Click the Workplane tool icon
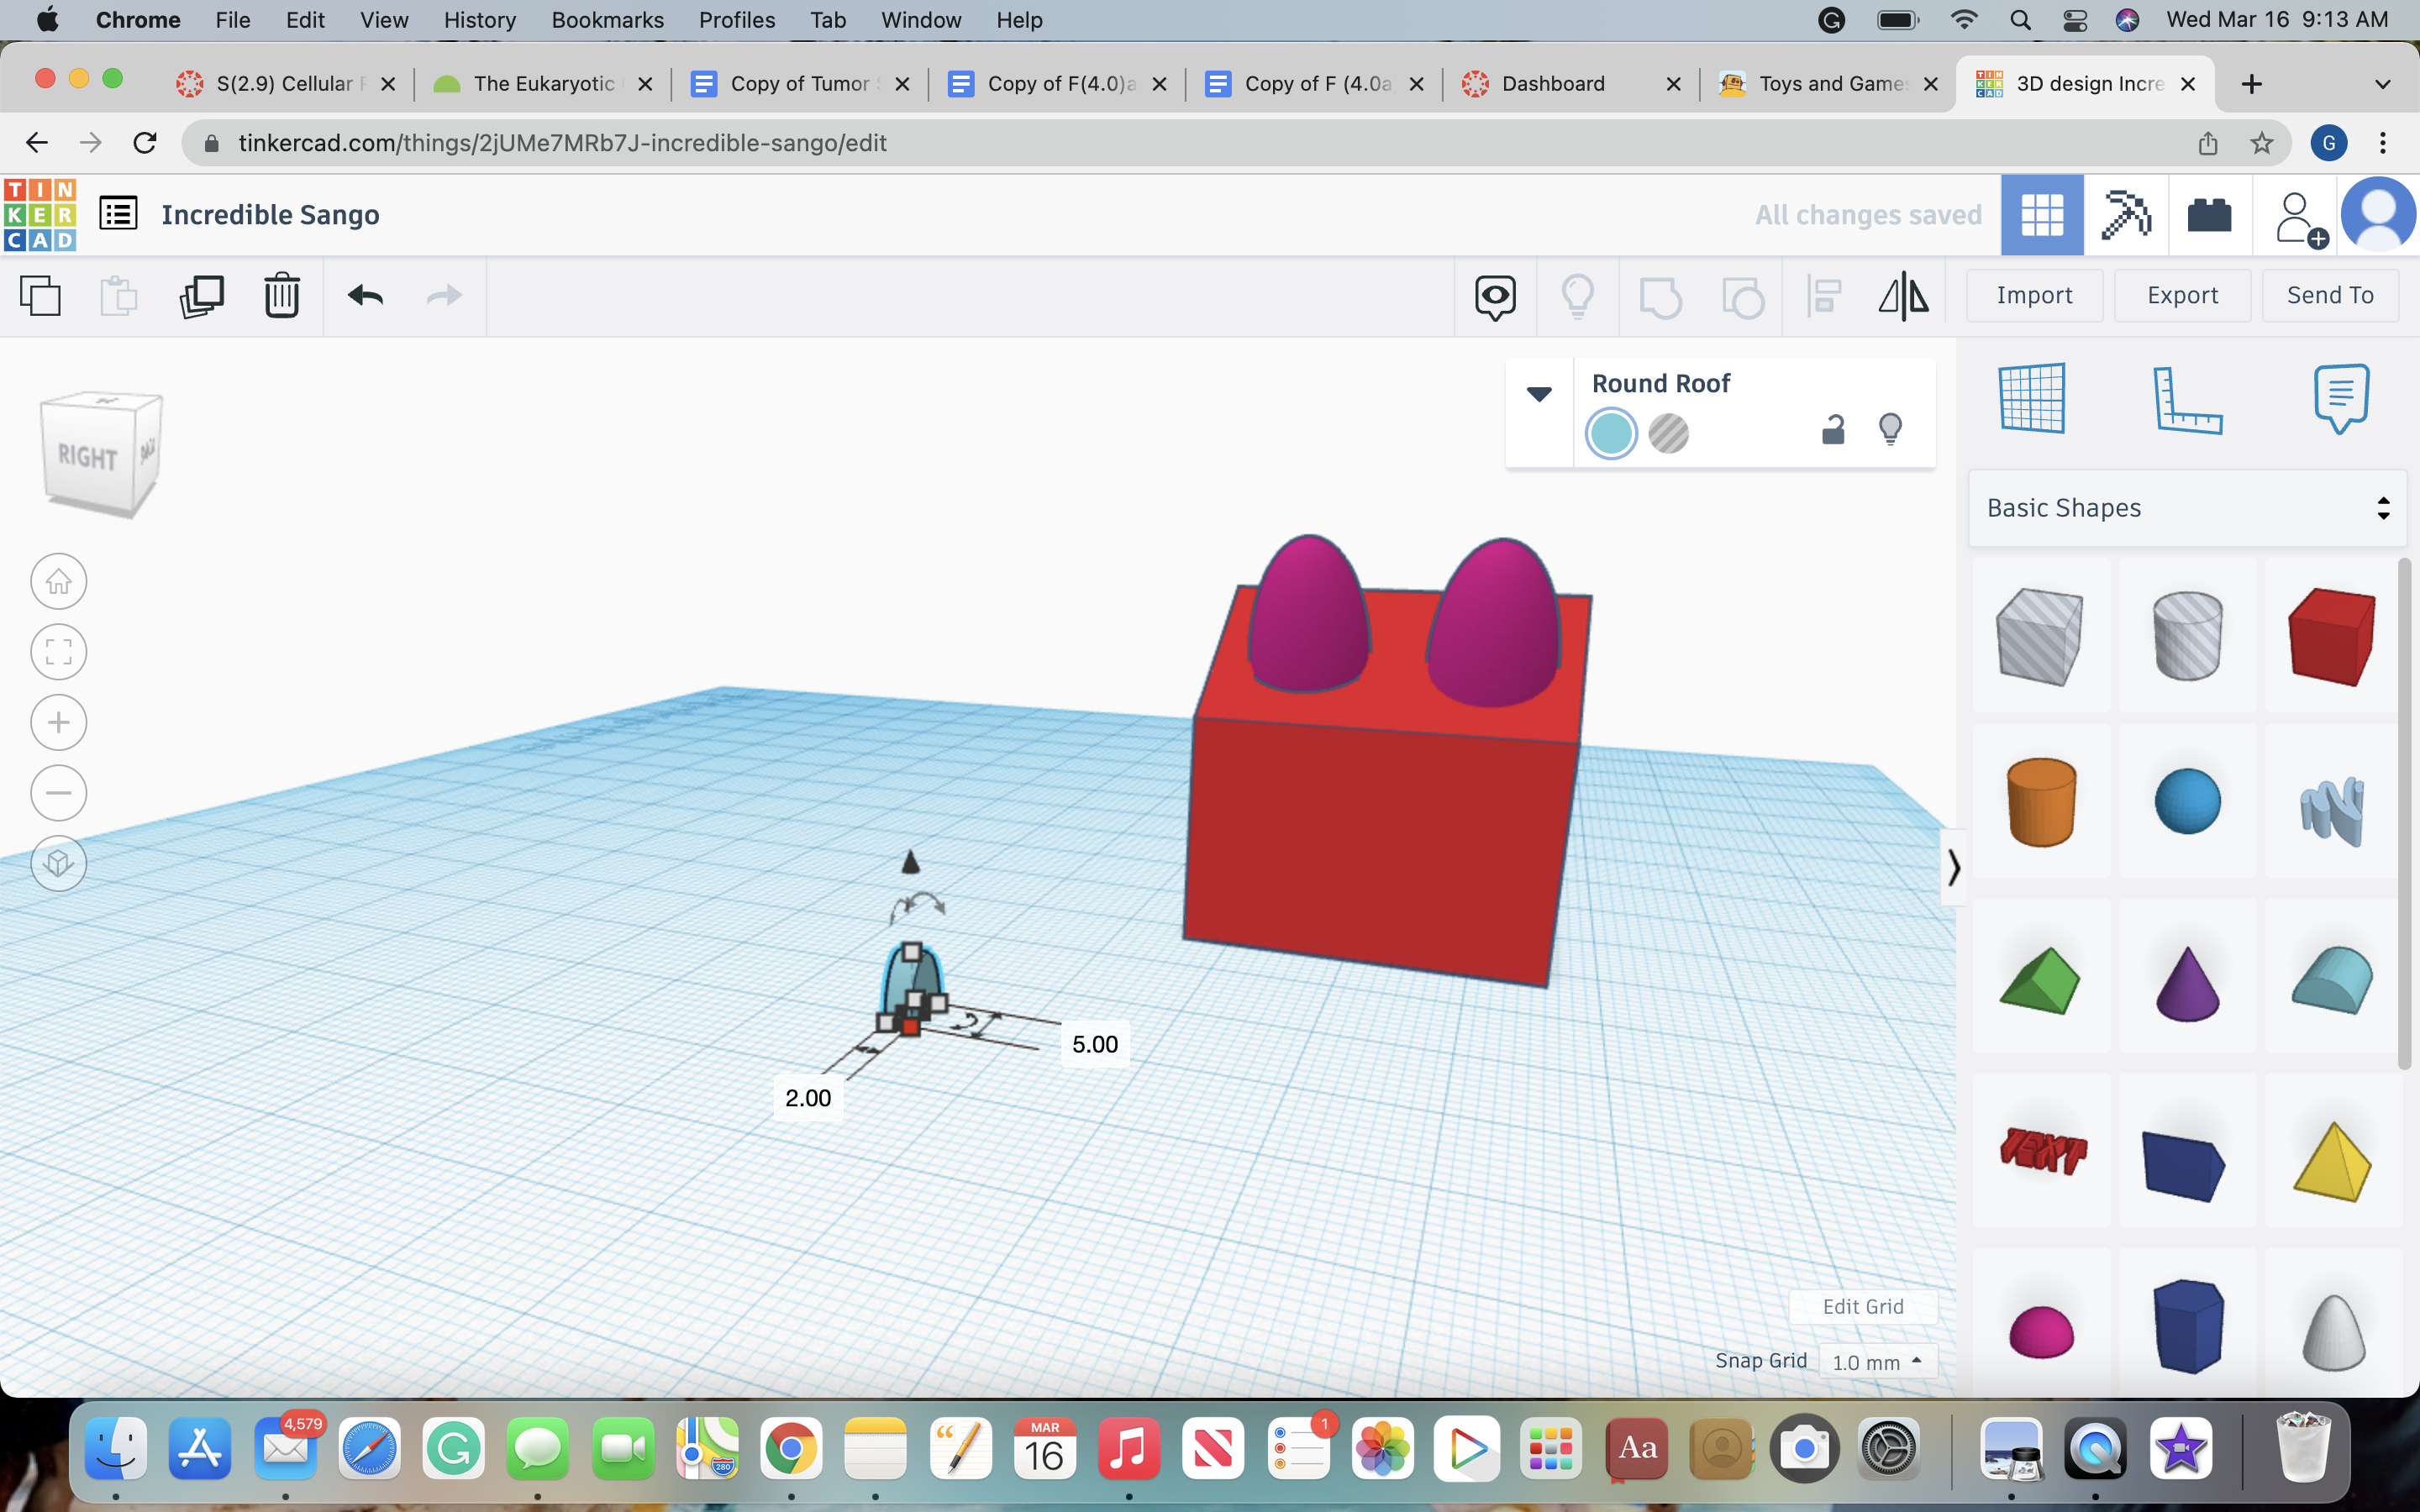2420x1512 pixels. (2032, 399)
